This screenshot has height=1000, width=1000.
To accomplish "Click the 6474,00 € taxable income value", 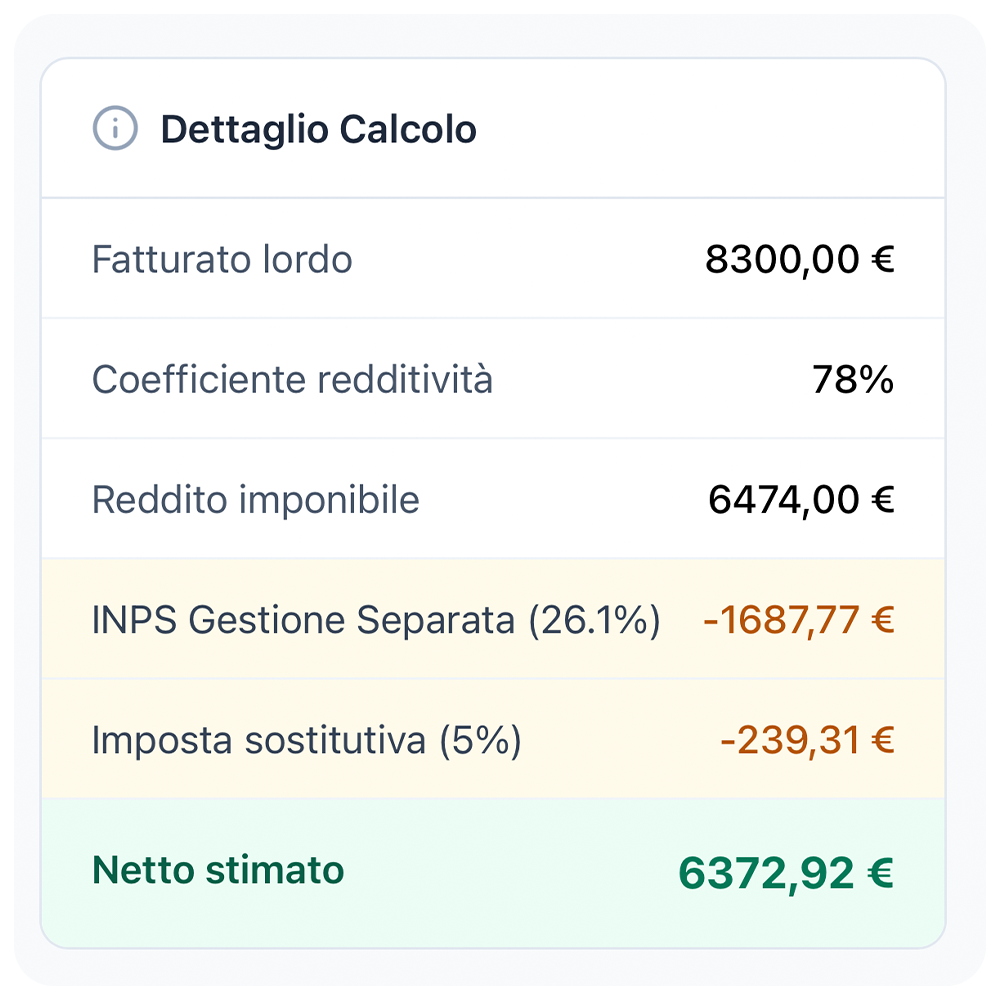I will coord(800,500).
